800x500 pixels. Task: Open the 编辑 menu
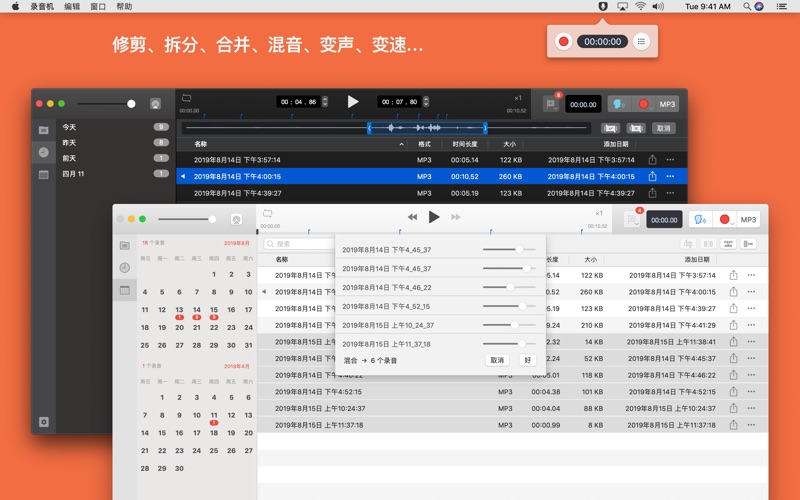(72, 6)
